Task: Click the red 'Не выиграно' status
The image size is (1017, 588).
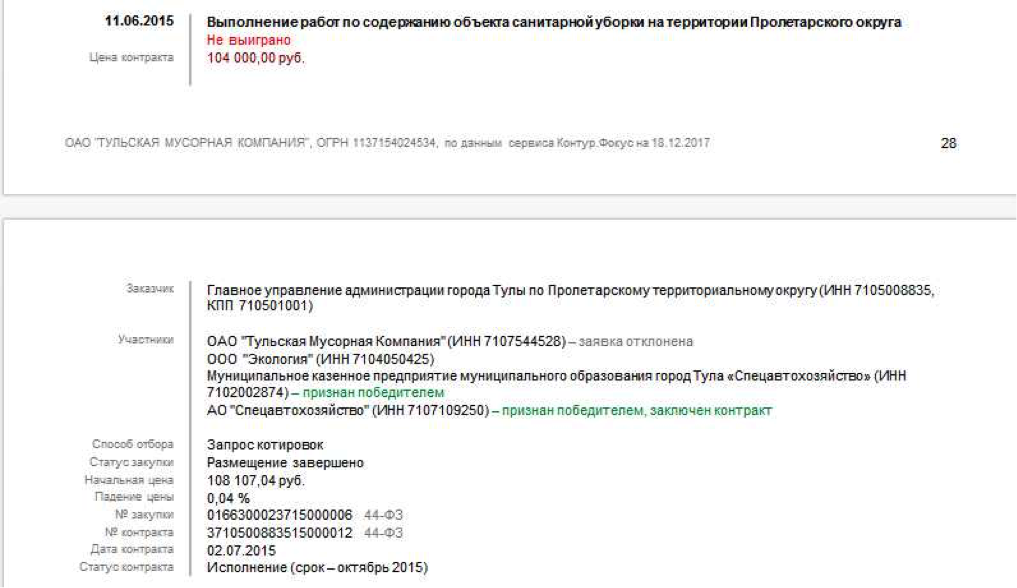Action: (x=248, y=40)
